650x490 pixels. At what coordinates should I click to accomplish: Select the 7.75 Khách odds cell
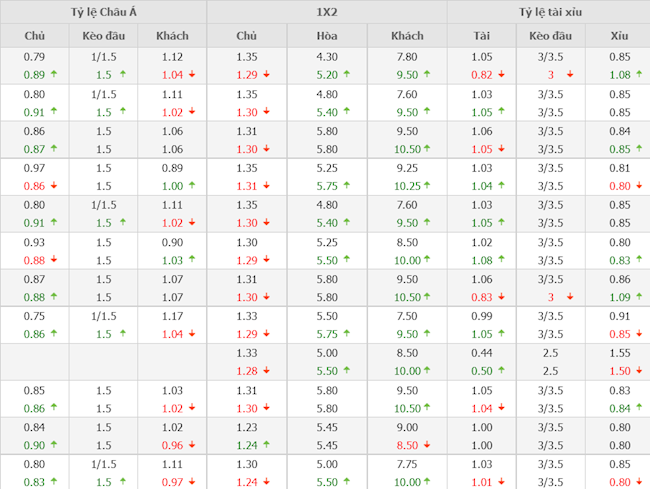click(x=408, y=464)
